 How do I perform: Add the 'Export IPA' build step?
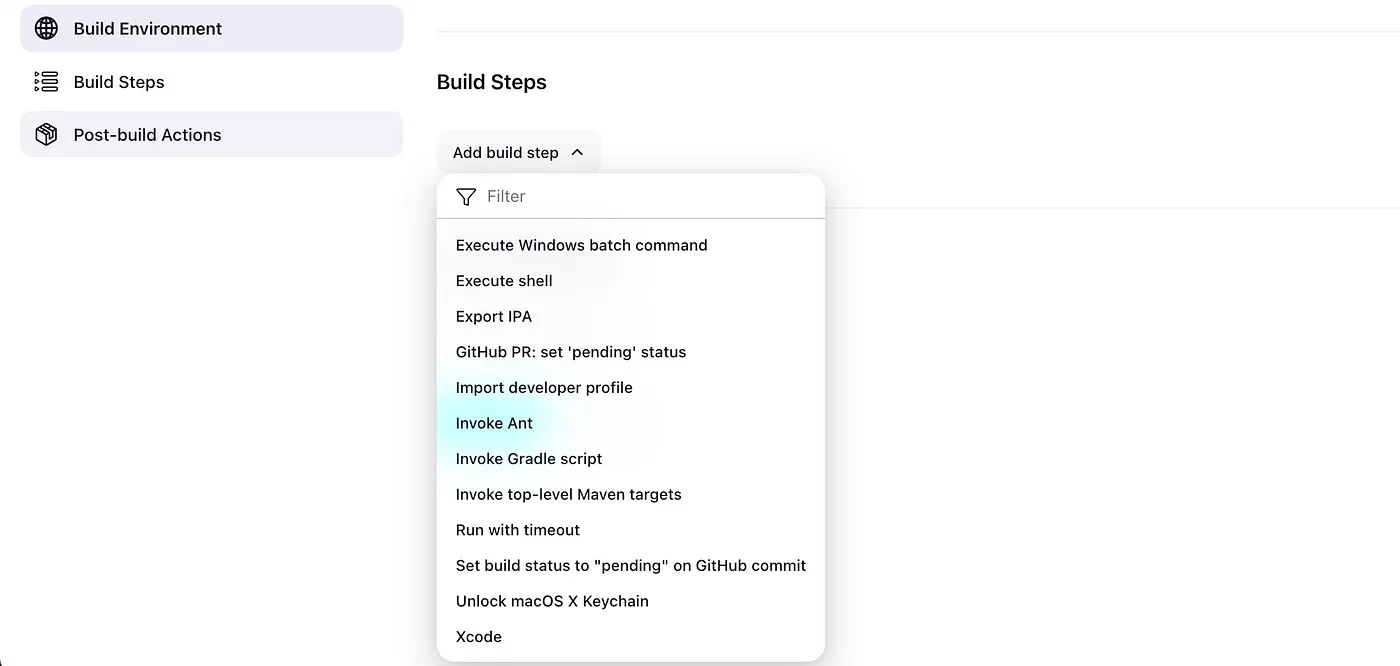(x=493, y=316)
